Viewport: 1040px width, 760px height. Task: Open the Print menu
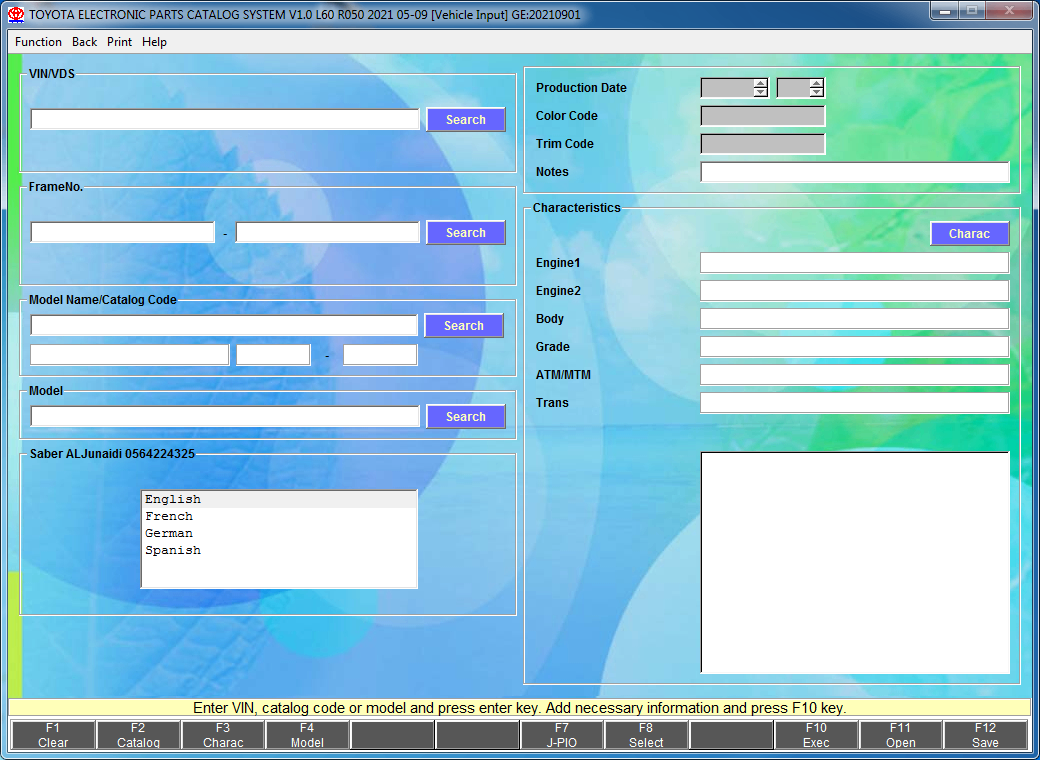pyautogui.click(x=119, y=42)
